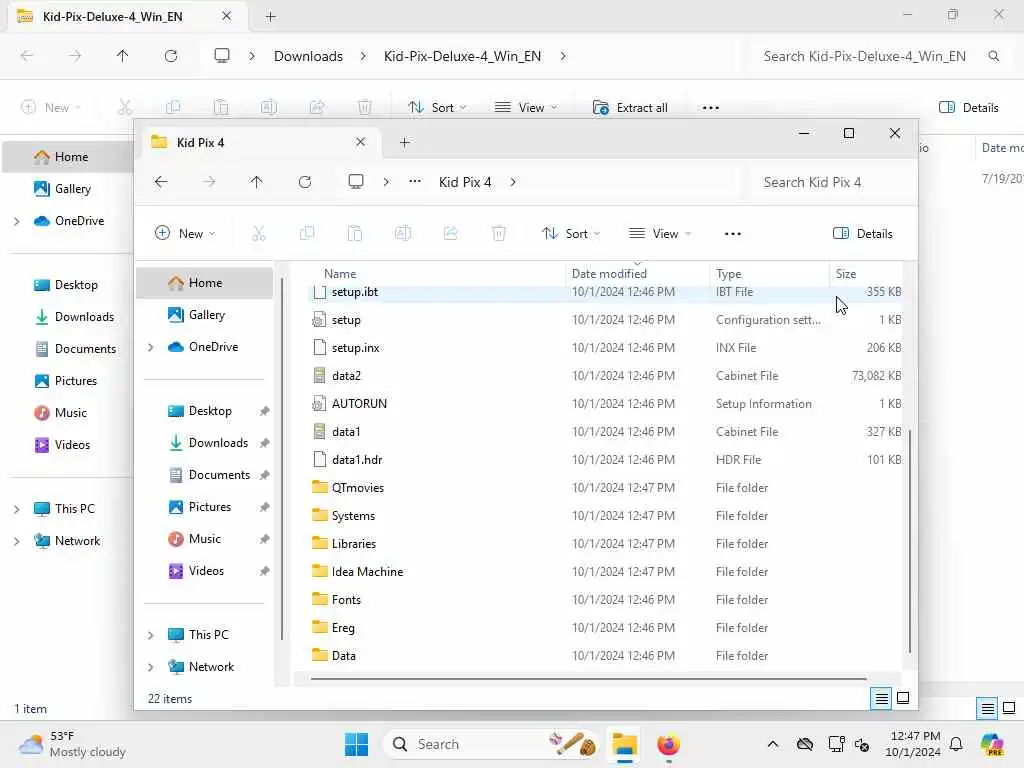The height and width of the screenshot is (768, 1024).
Task: Go up a folder in the background window
Action: (x=123, y=56)
